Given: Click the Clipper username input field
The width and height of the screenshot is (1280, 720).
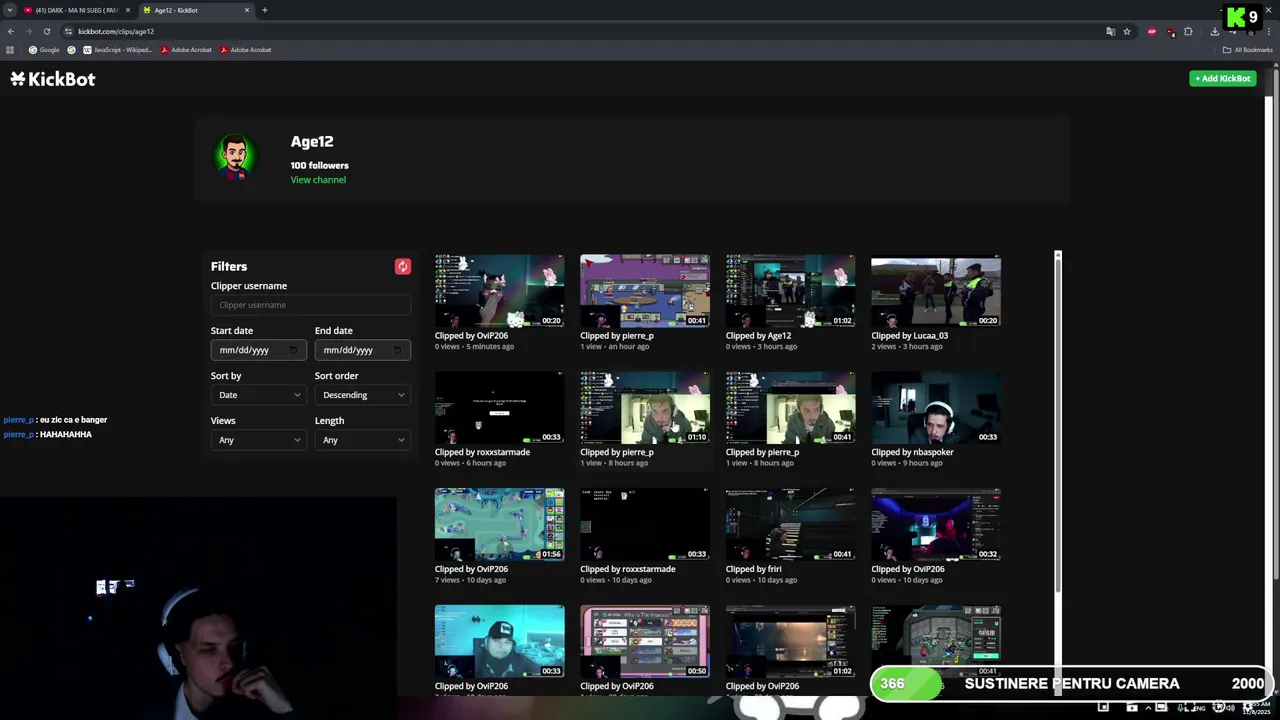Looking at the screenshot, I should pos(310,305).
